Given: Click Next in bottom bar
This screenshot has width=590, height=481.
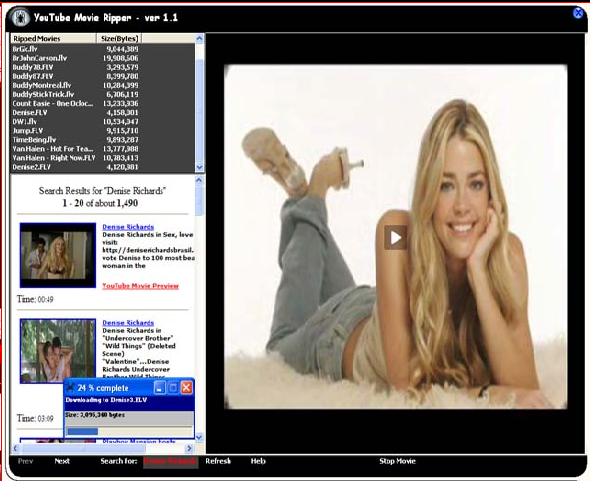Looking at the screenshot, I should point(62,461).
